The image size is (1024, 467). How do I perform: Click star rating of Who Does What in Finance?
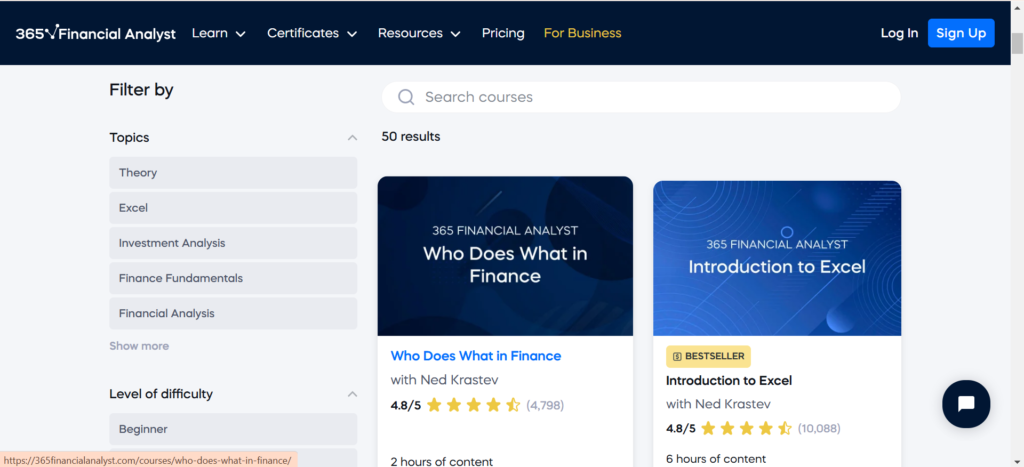coord(473,406)
